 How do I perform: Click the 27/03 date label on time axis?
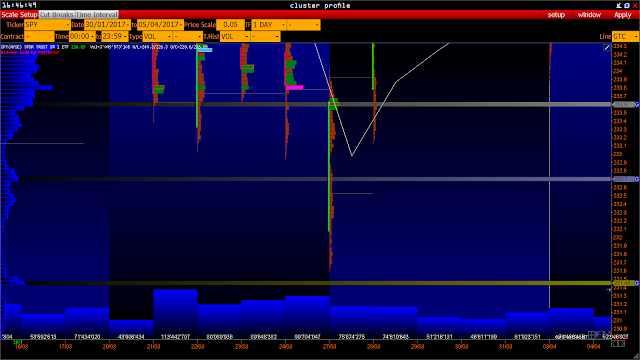coord(329,347)
